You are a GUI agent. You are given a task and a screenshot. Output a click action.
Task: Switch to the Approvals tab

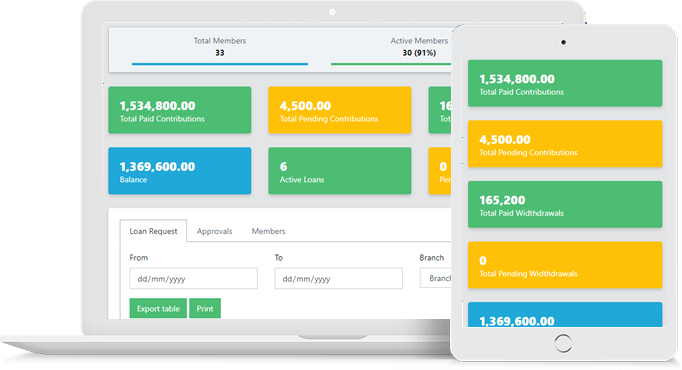(x=214, y=231)
